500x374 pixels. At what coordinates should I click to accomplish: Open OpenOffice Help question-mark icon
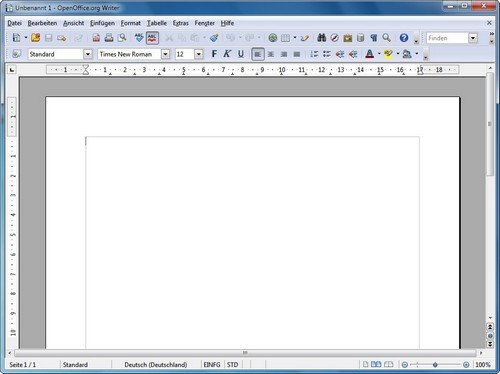[404, 38]
